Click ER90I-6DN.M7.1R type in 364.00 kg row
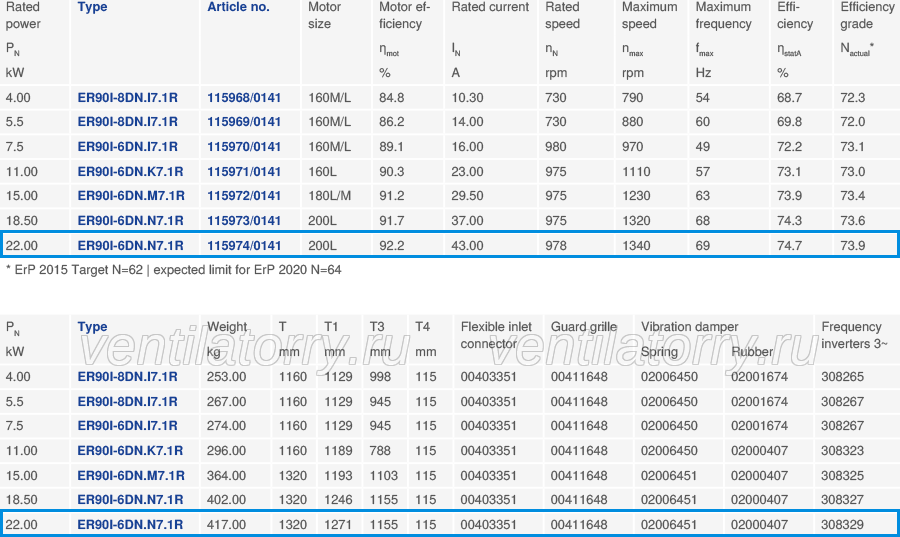900x537 pixels. [x=131, y=476]
